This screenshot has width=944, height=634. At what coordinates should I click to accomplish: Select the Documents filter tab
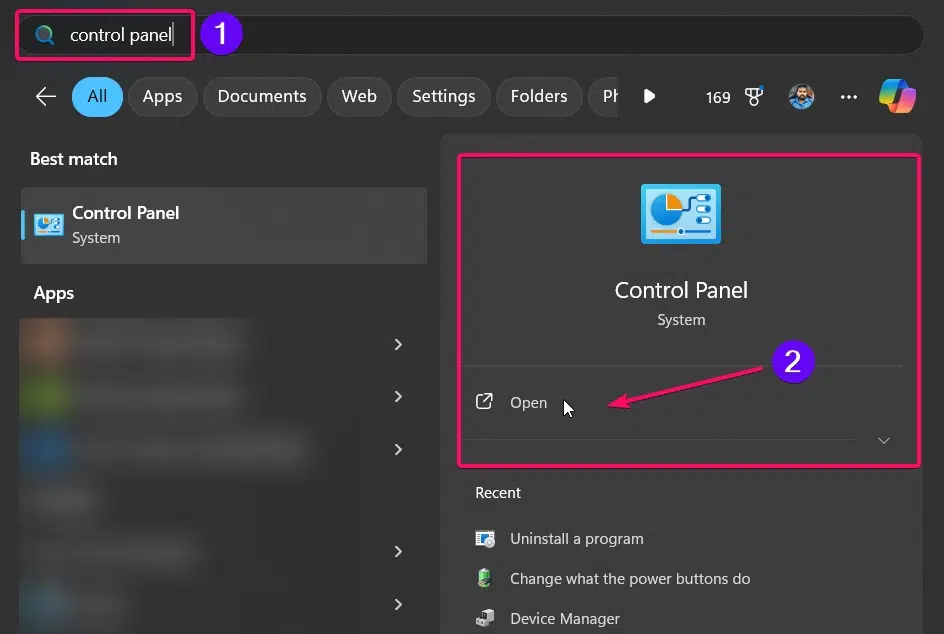point(262,96)
